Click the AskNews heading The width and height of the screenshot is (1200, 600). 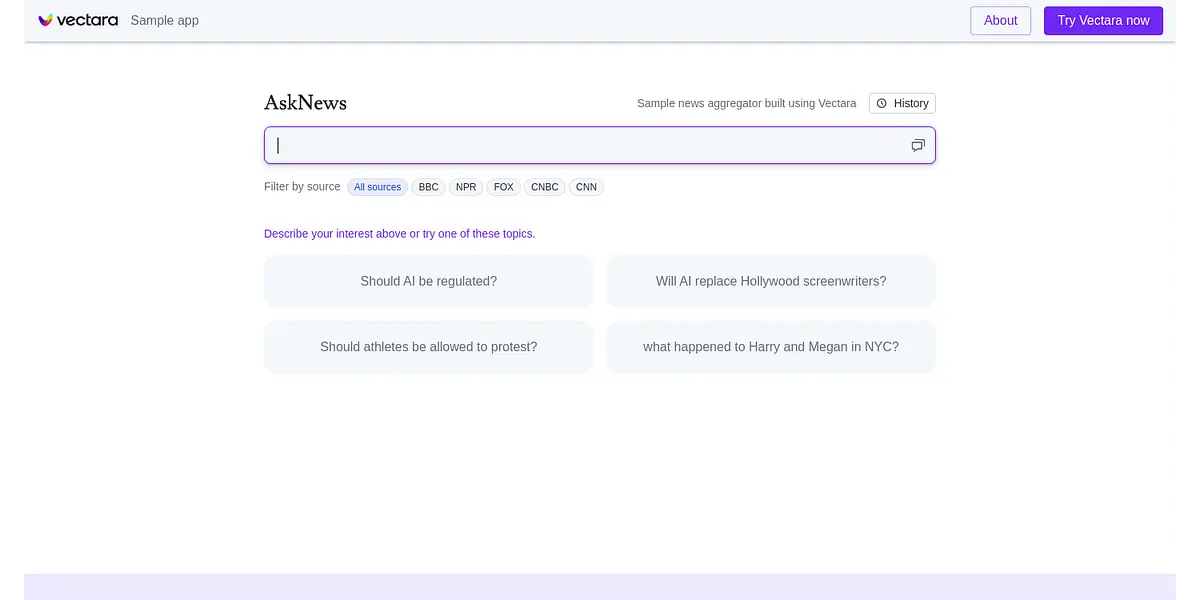click(305, 103)
